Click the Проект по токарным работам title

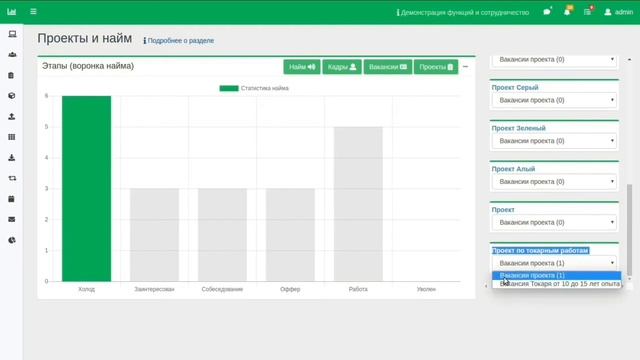(540, 251)
